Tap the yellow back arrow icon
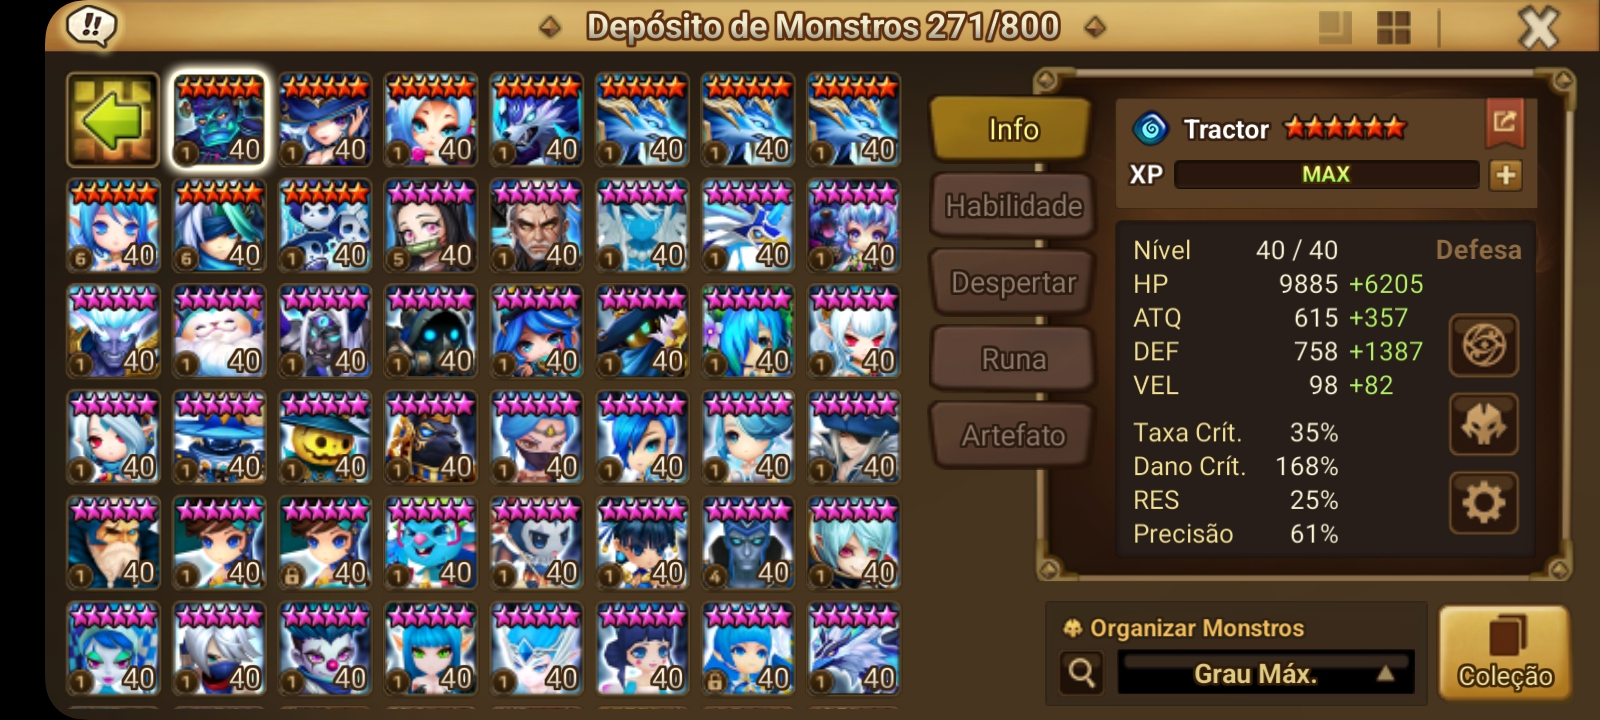This screenshot has width=1600, height=720. (113, 120)
